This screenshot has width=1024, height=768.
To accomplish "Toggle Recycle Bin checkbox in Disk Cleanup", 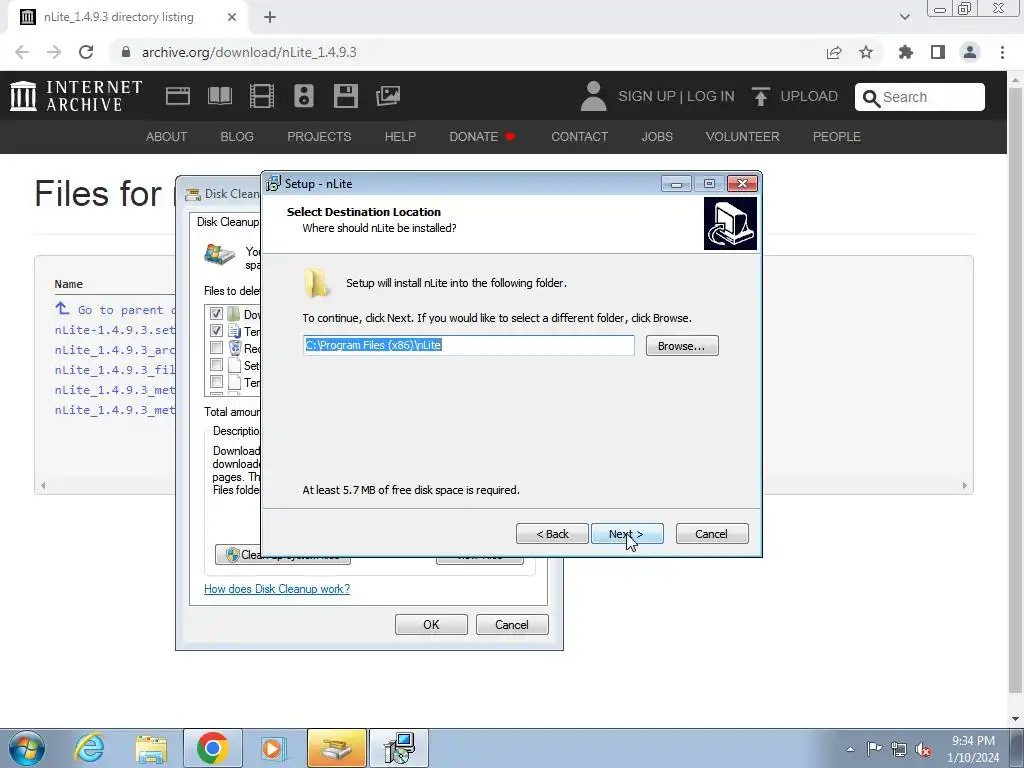I will 216,348.
